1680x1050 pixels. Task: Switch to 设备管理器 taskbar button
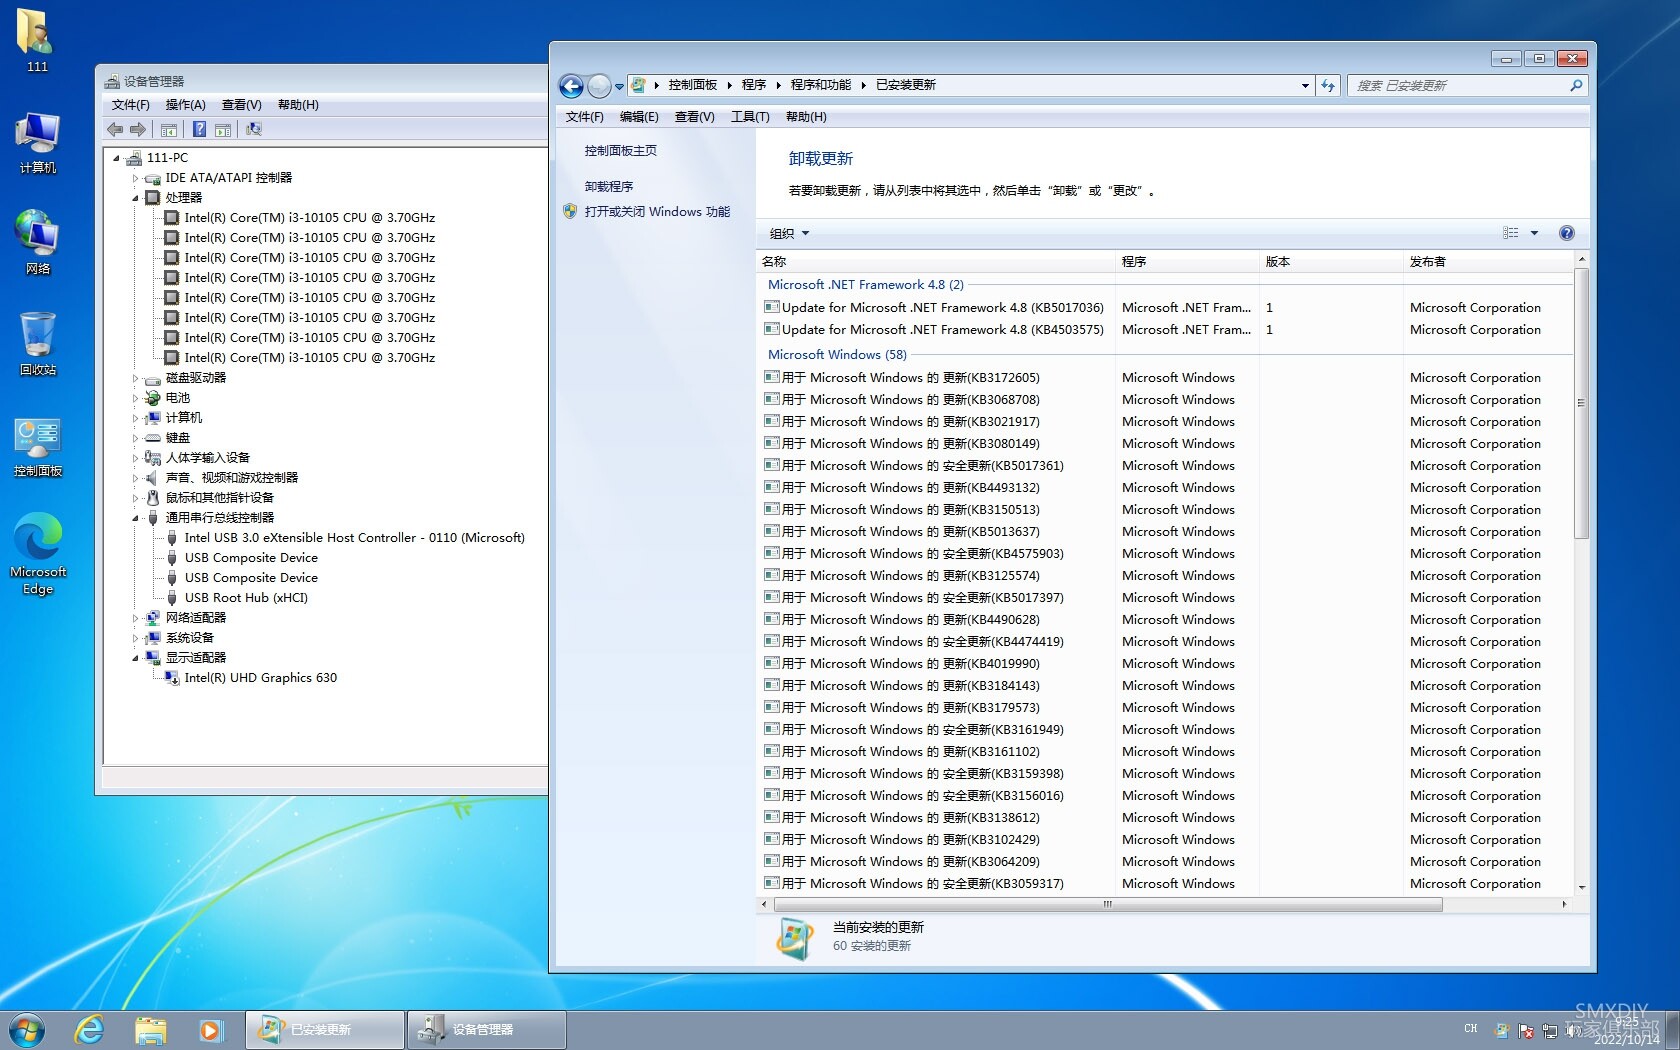[487, 1029]
